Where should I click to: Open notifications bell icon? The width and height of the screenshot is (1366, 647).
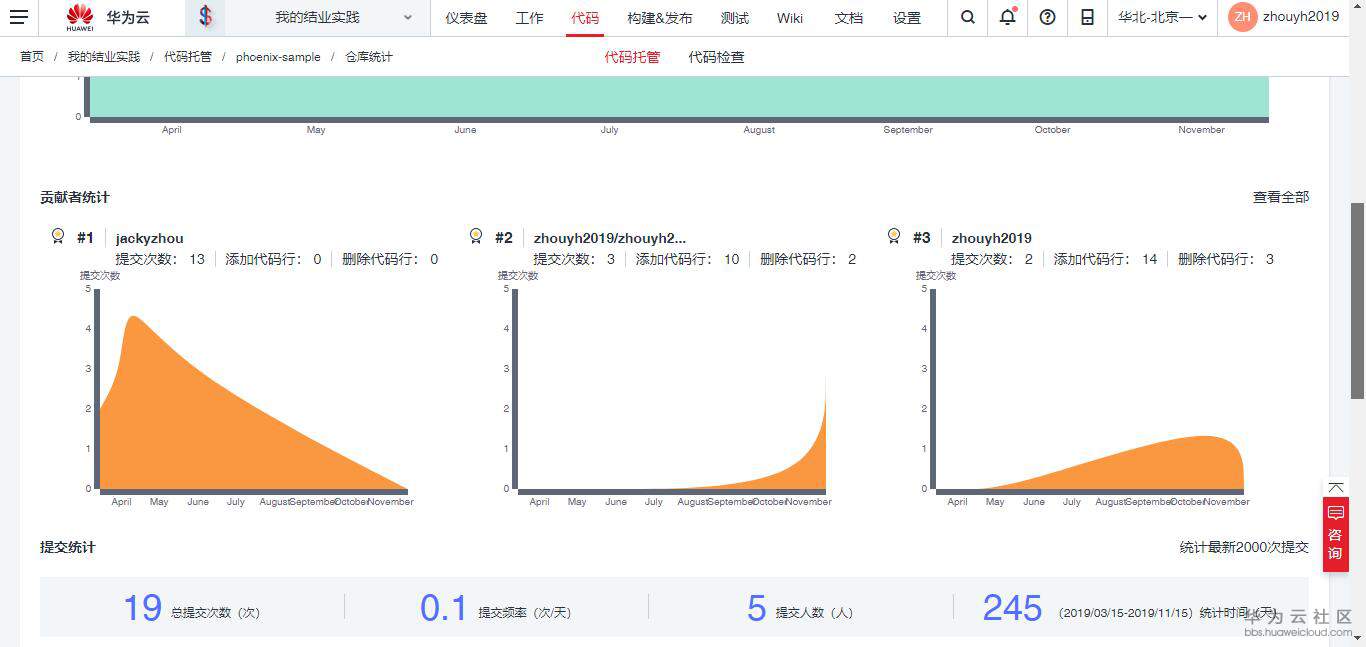pyautogui.click(x=1007, y=17)
